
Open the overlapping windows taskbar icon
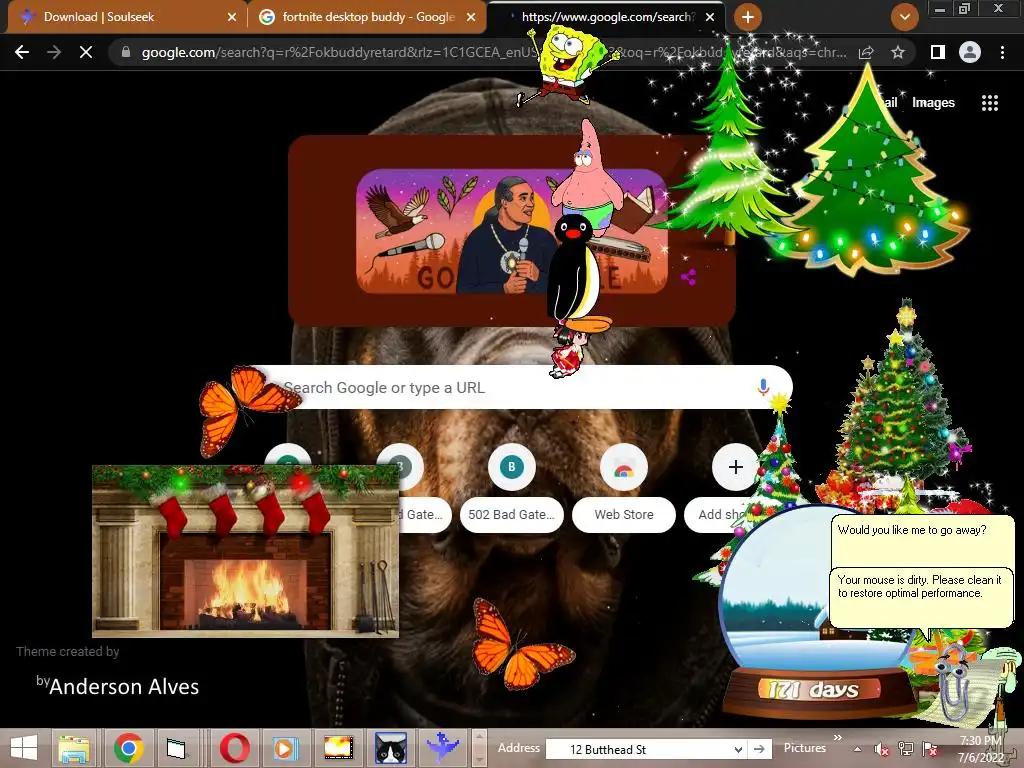tap(175, 748)
